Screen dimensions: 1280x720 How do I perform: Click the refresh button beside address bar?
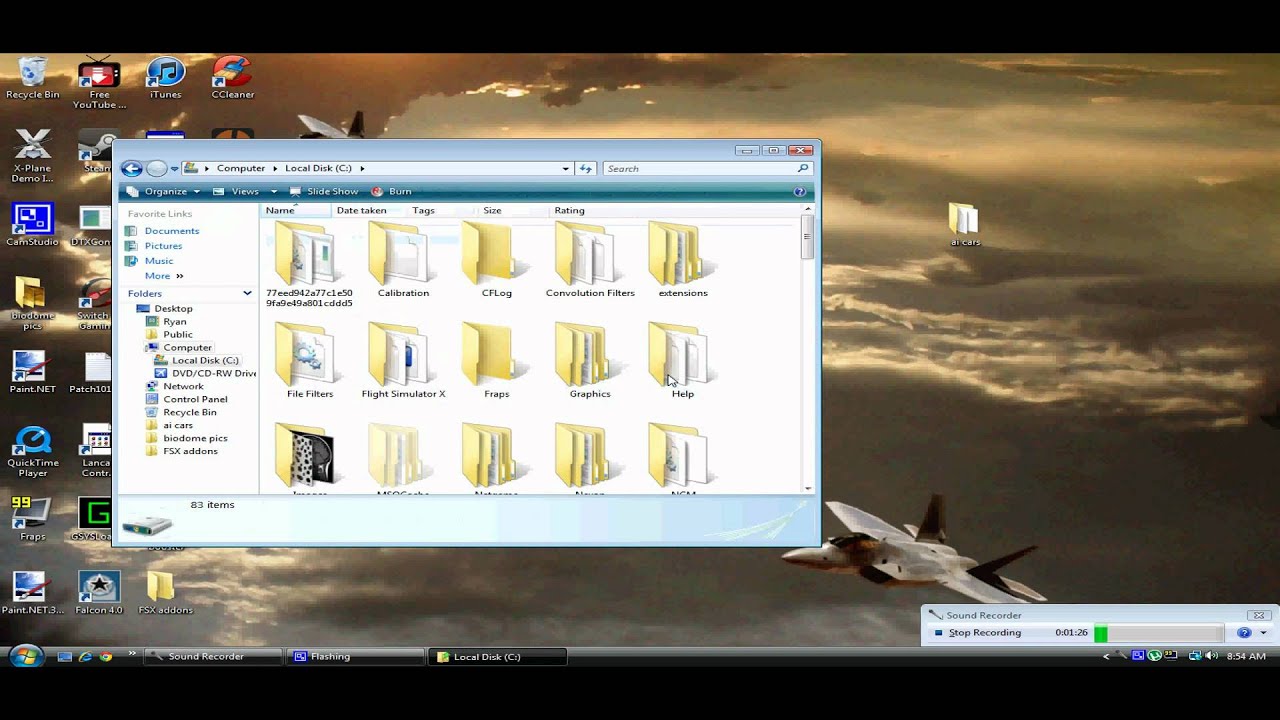pos(586,168)
